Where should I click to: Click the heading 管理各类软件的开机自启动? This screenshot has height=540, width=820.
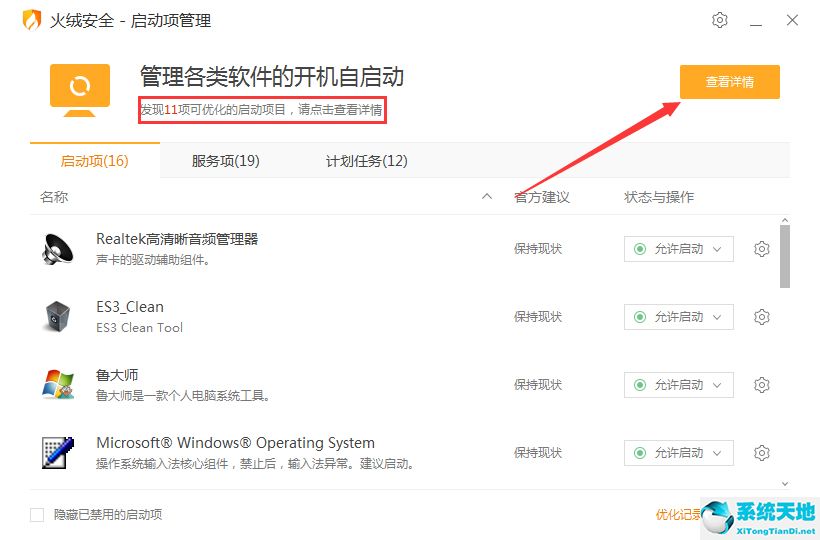coord(271,76)
